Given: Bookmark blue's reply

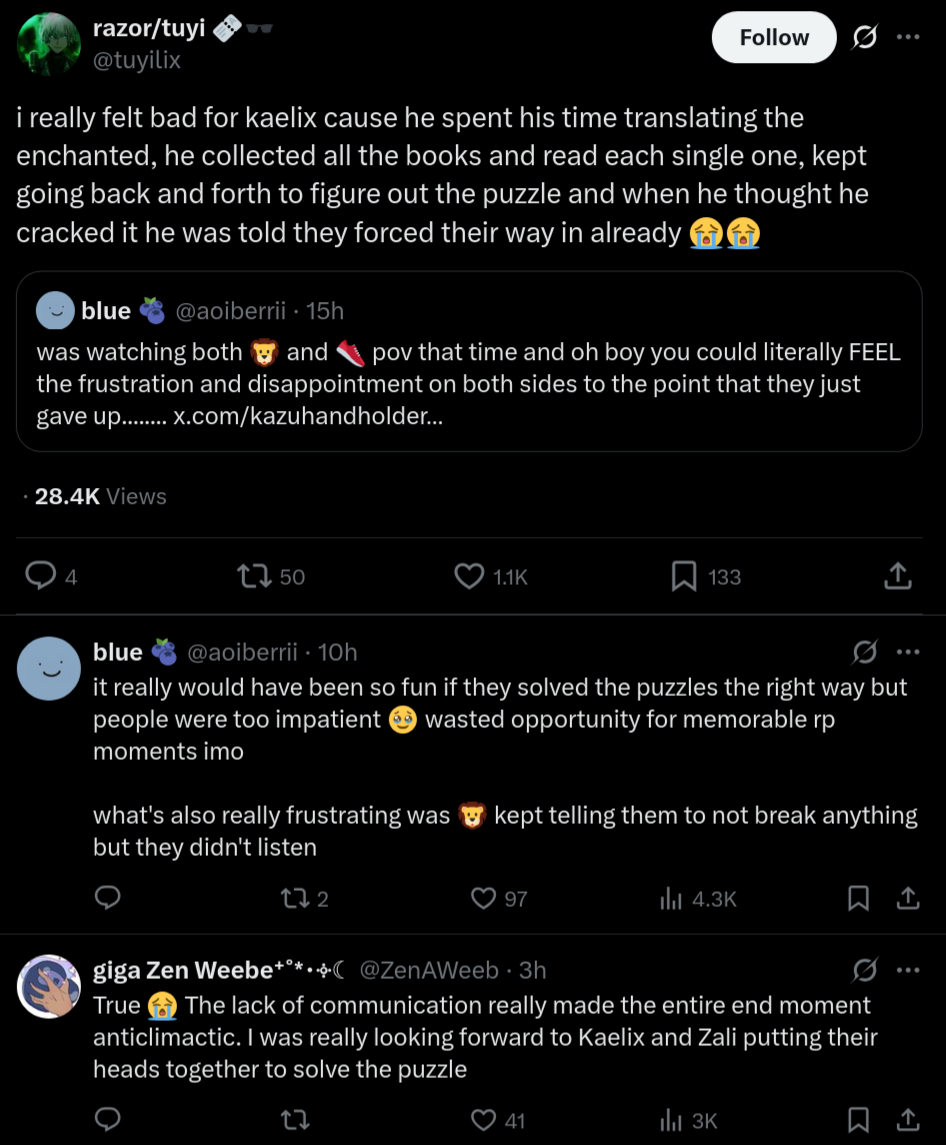Looking at the screenshot, I should click(858, 898).
